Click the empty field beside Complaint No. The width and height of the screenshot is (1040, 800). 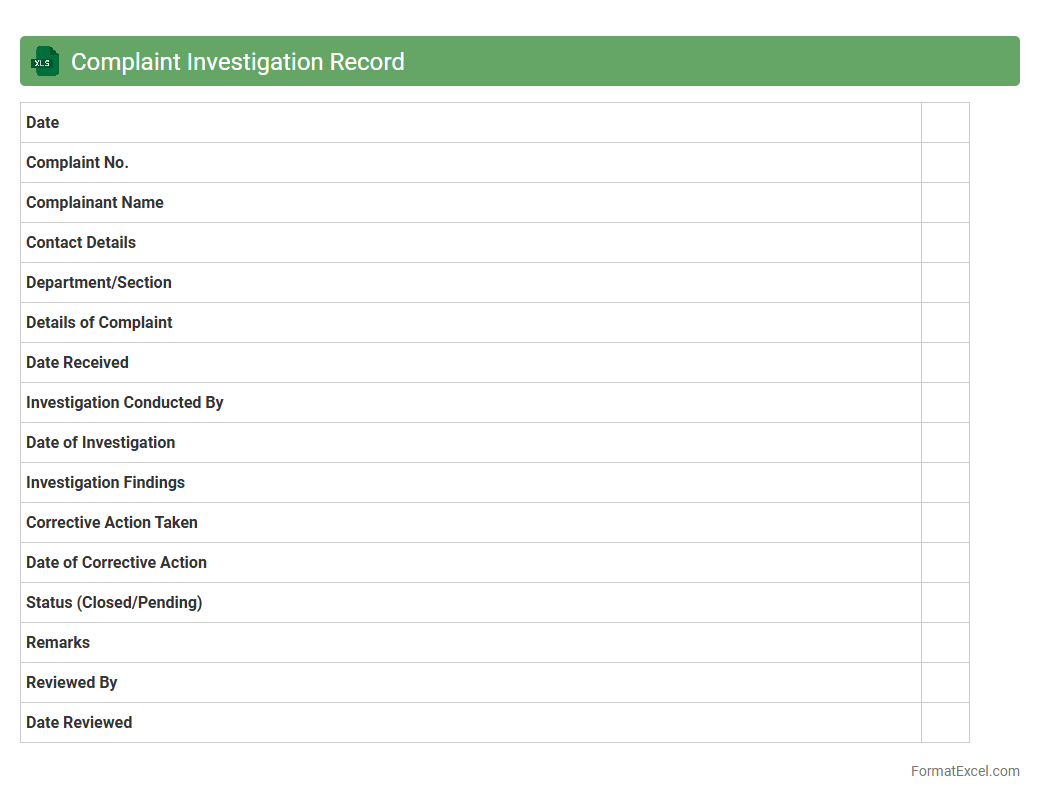(945, 162)
